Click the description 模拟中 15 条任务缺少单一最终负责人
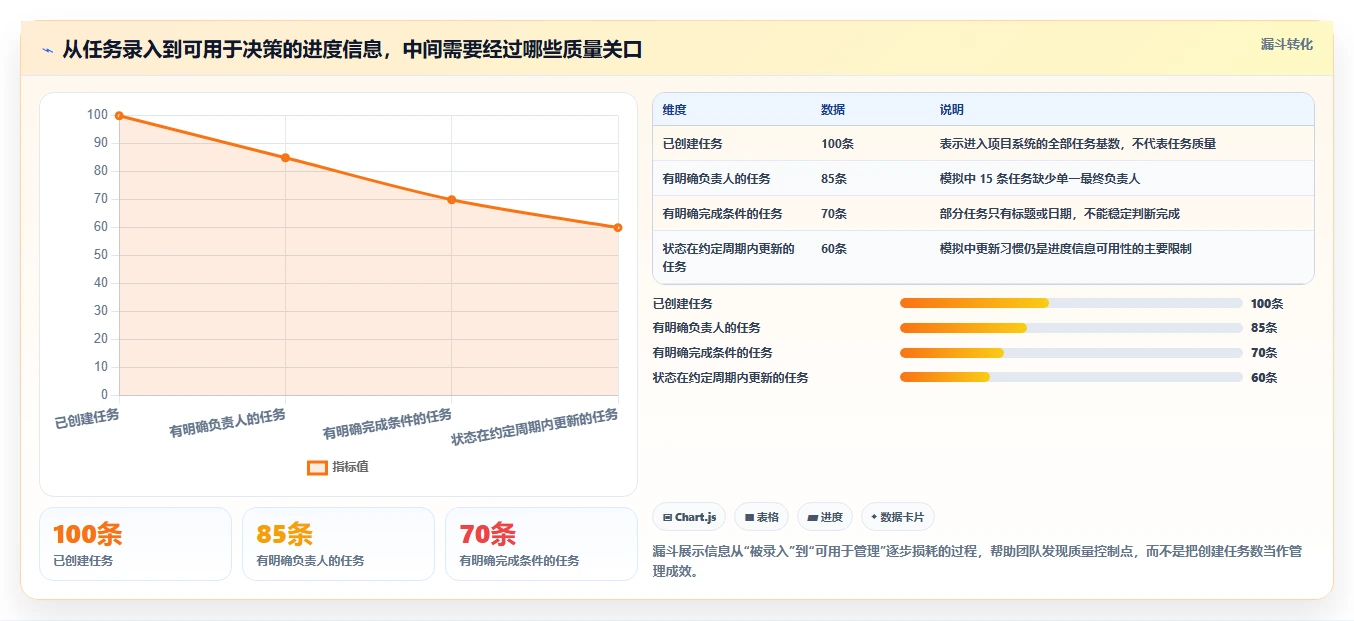The height and width of the screenshot is (621, 1354). [x=1040, y=179]
